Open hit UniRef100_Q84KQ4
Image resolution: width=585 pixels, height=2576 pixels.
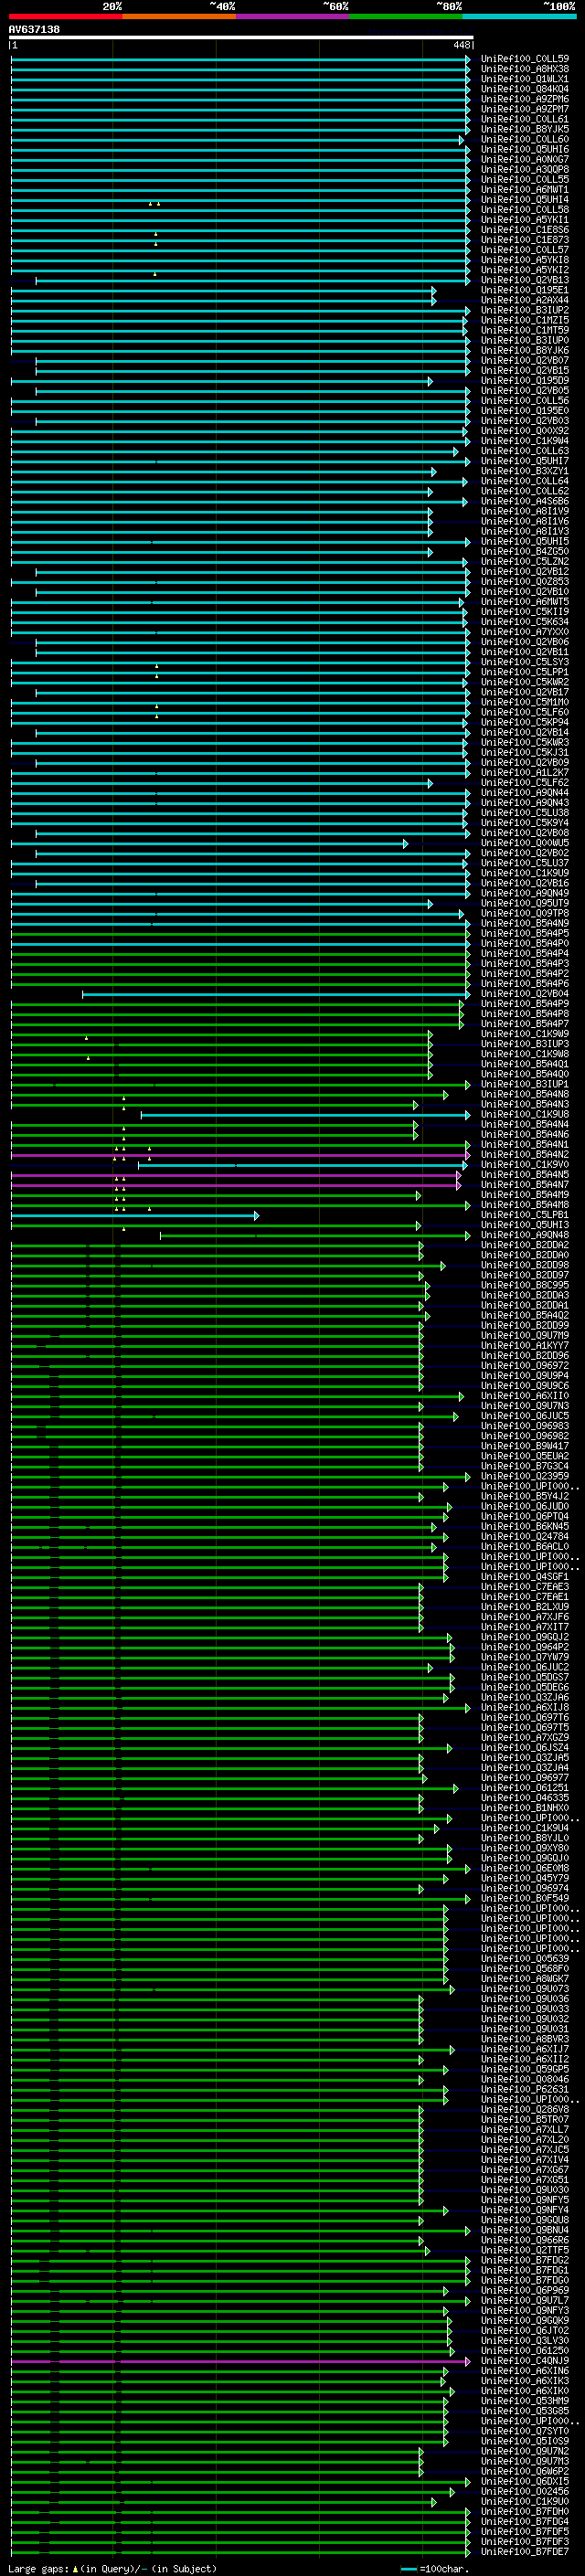pyautogui.click(x=524, y=89)
